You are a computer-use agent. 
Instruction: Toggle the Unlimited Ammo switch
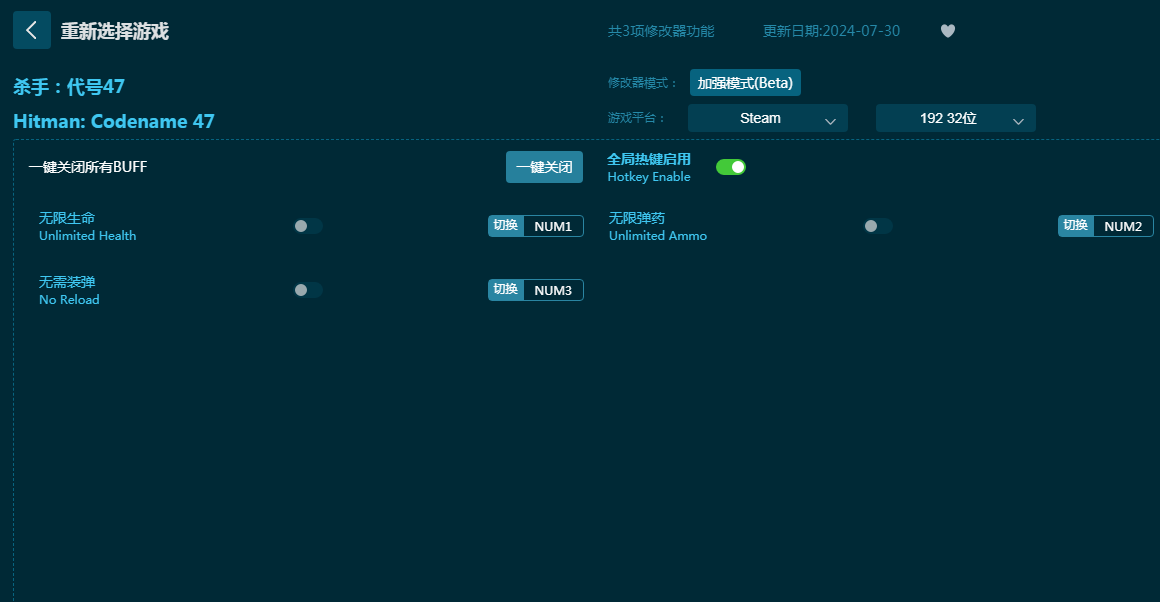[878, 226]
